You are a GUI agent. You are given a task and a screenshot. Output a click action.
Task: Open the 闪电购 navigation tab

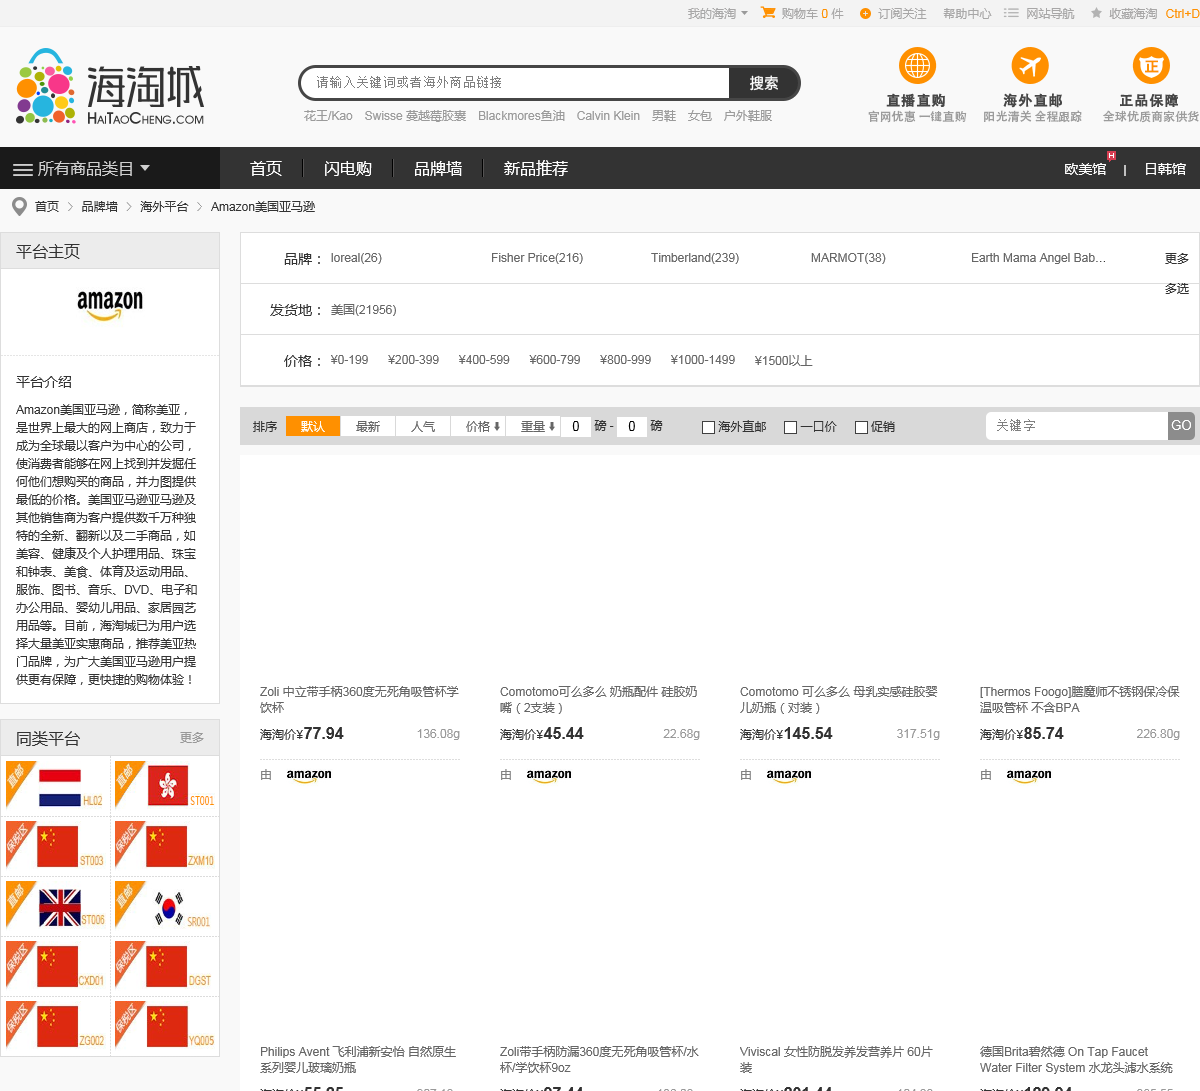pos(348,169)
